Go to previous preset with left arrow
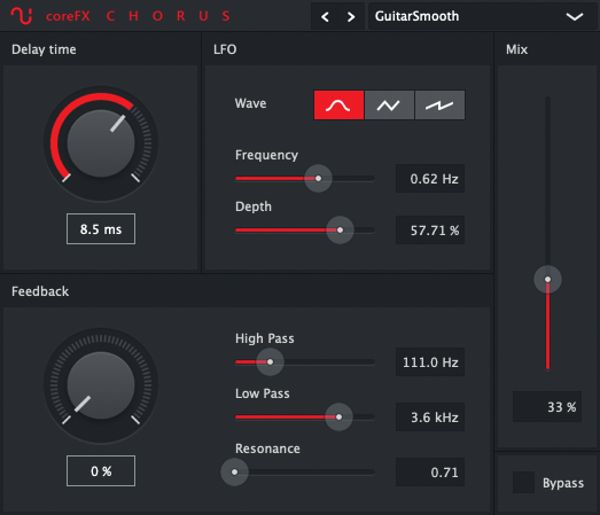The image size is (600, 515). [325, 17]
